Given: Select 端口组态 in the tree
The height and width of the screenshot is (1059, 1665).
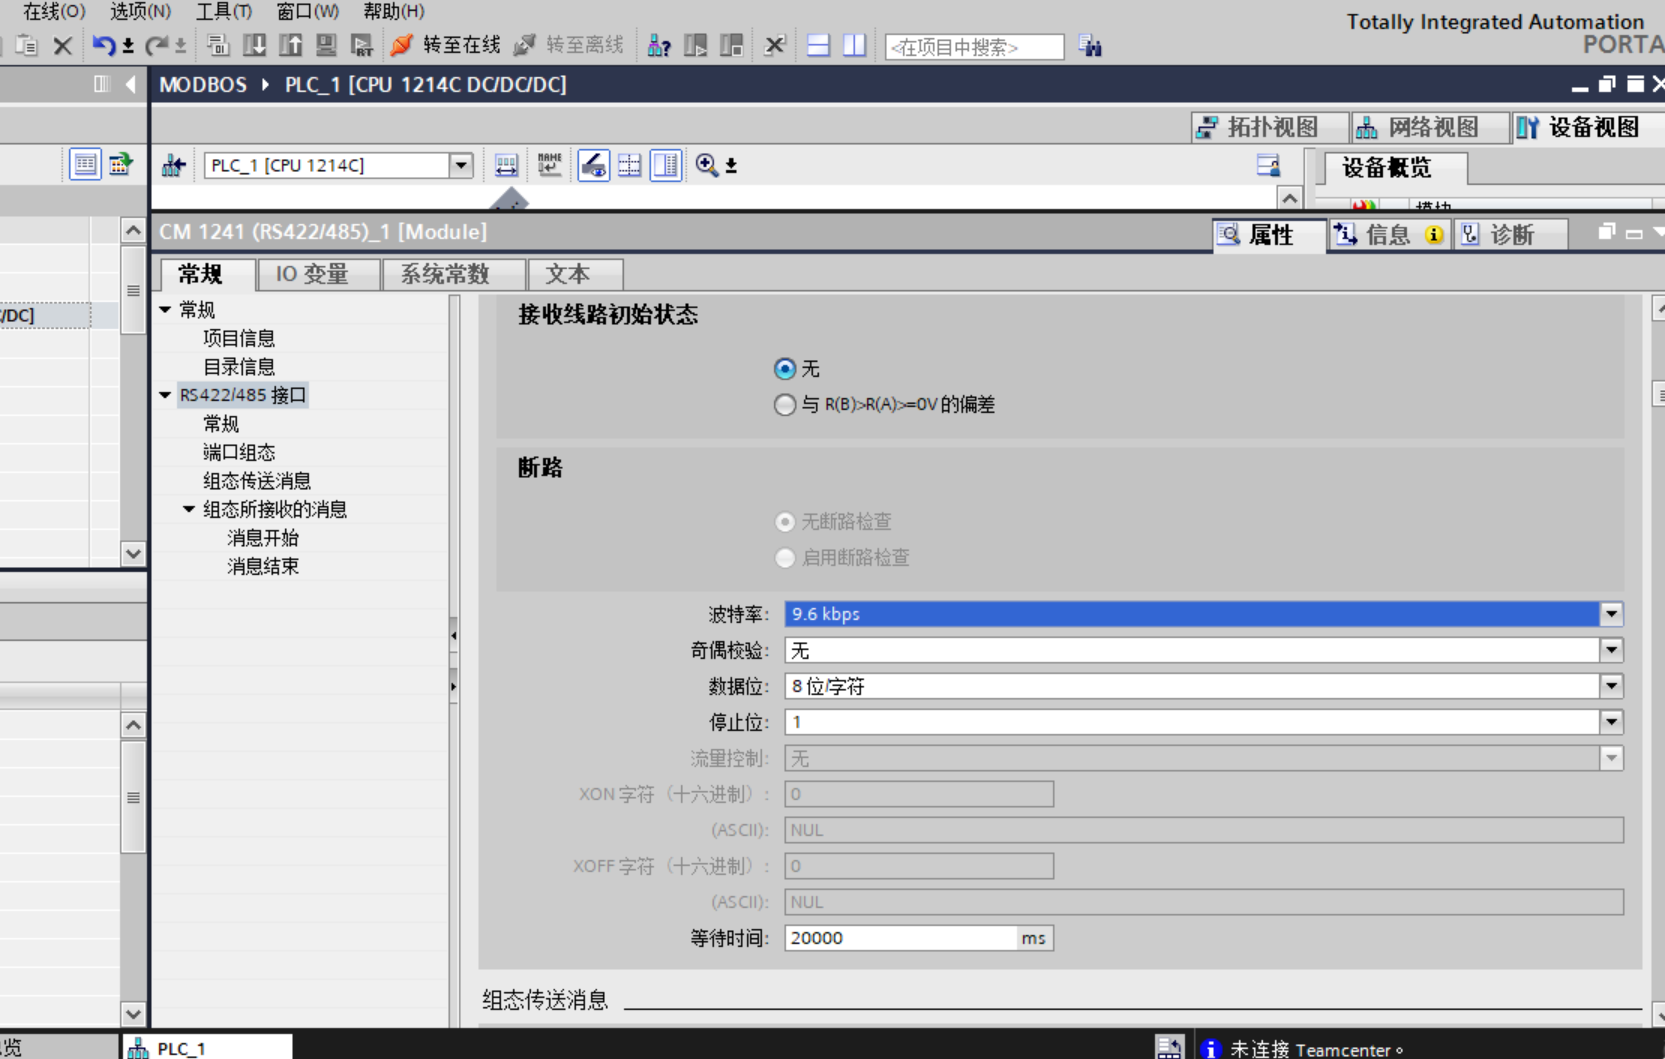Looking at the screenshot, I should point(239,452).
